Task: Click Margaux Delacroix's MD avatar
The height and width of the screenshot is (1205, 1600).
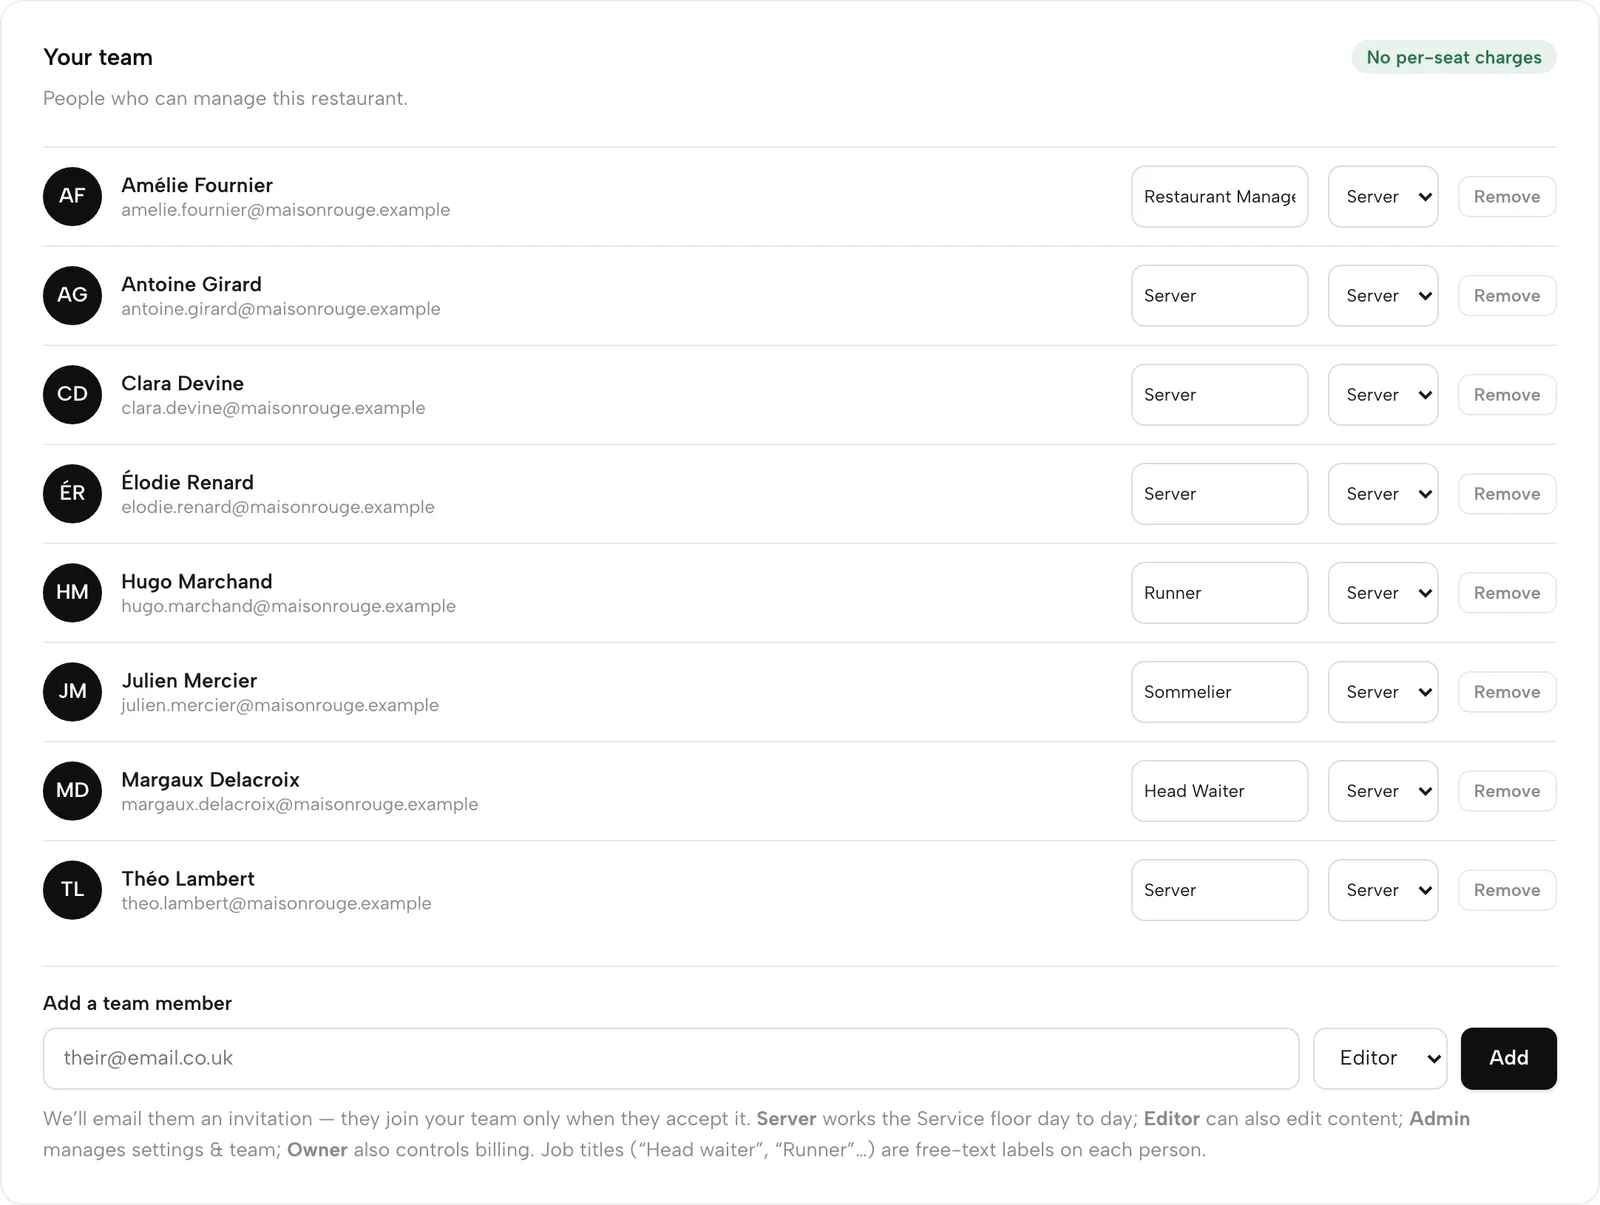Action: 72,790
